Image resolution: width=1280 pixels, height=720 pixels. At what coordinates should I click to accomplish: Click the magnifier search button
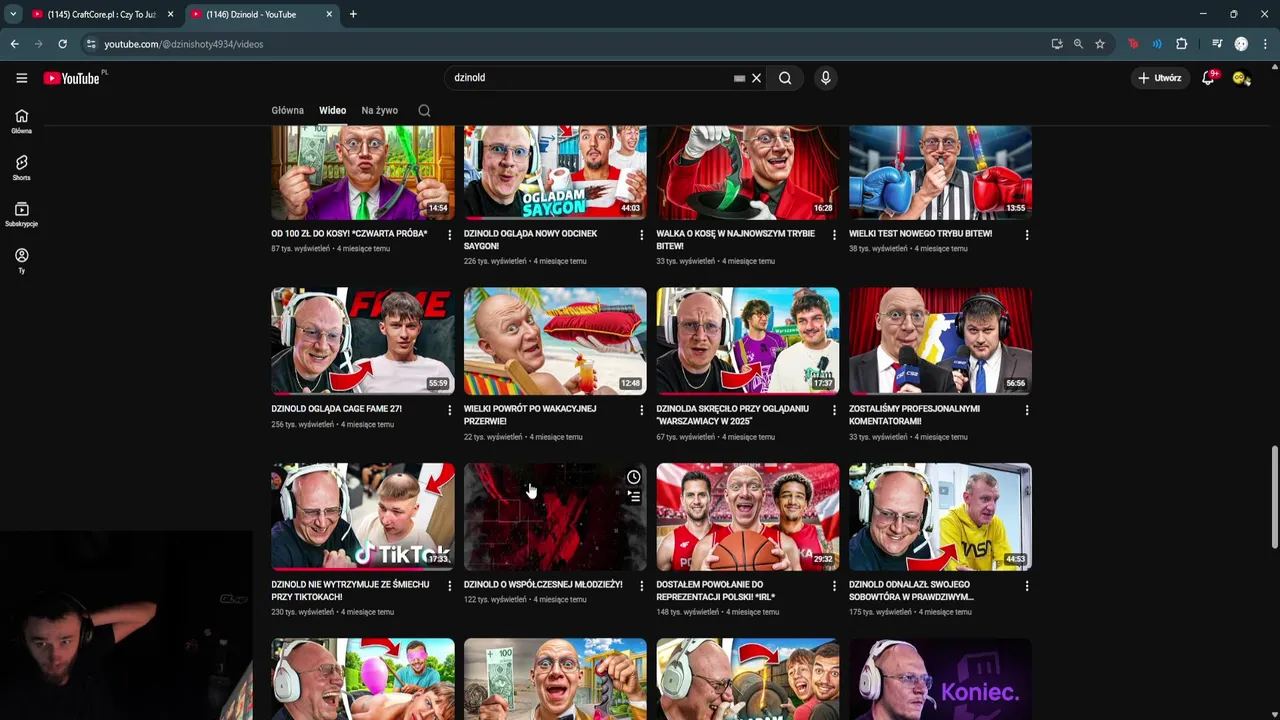785,78
